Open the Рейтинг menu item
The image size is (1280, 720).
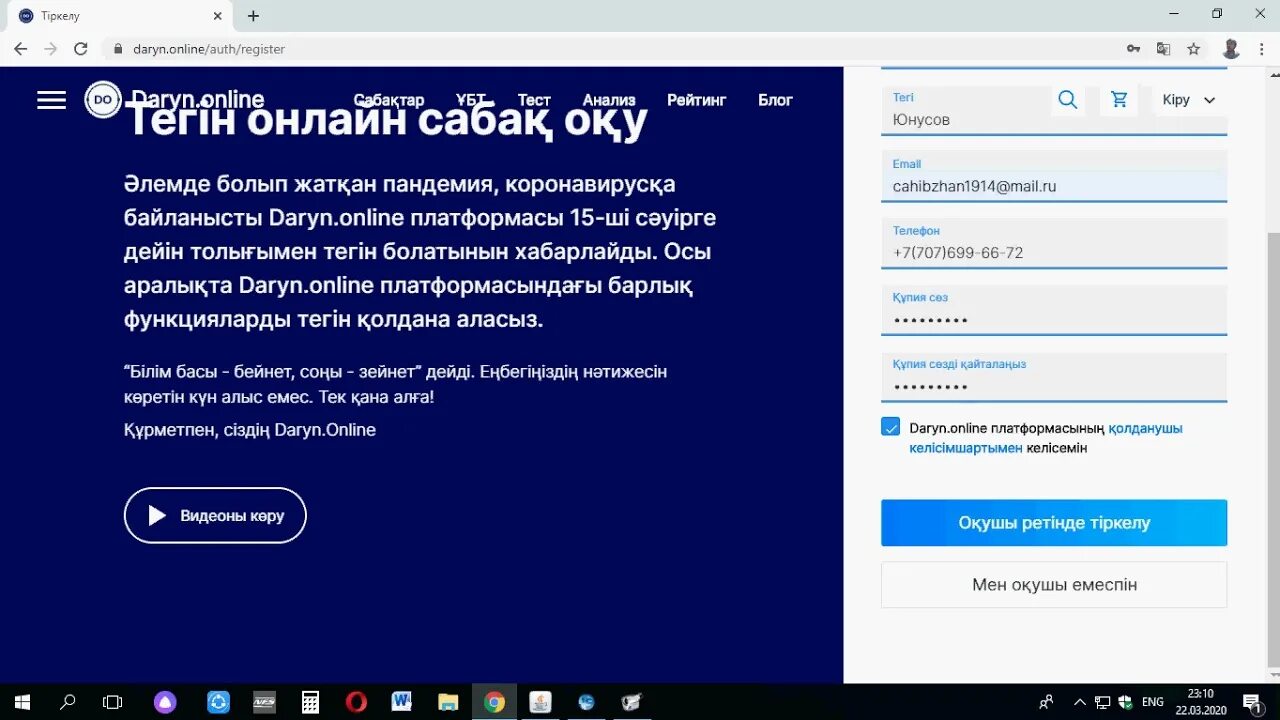click(x=697, y=100)
